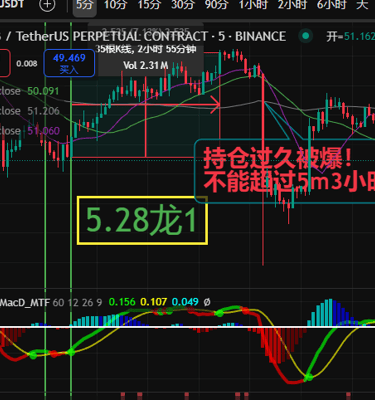Image resolution: width=375 pixels, height=400 pixels.
Task: Click the 35根K线 measurement label
Action: [146, 49]
